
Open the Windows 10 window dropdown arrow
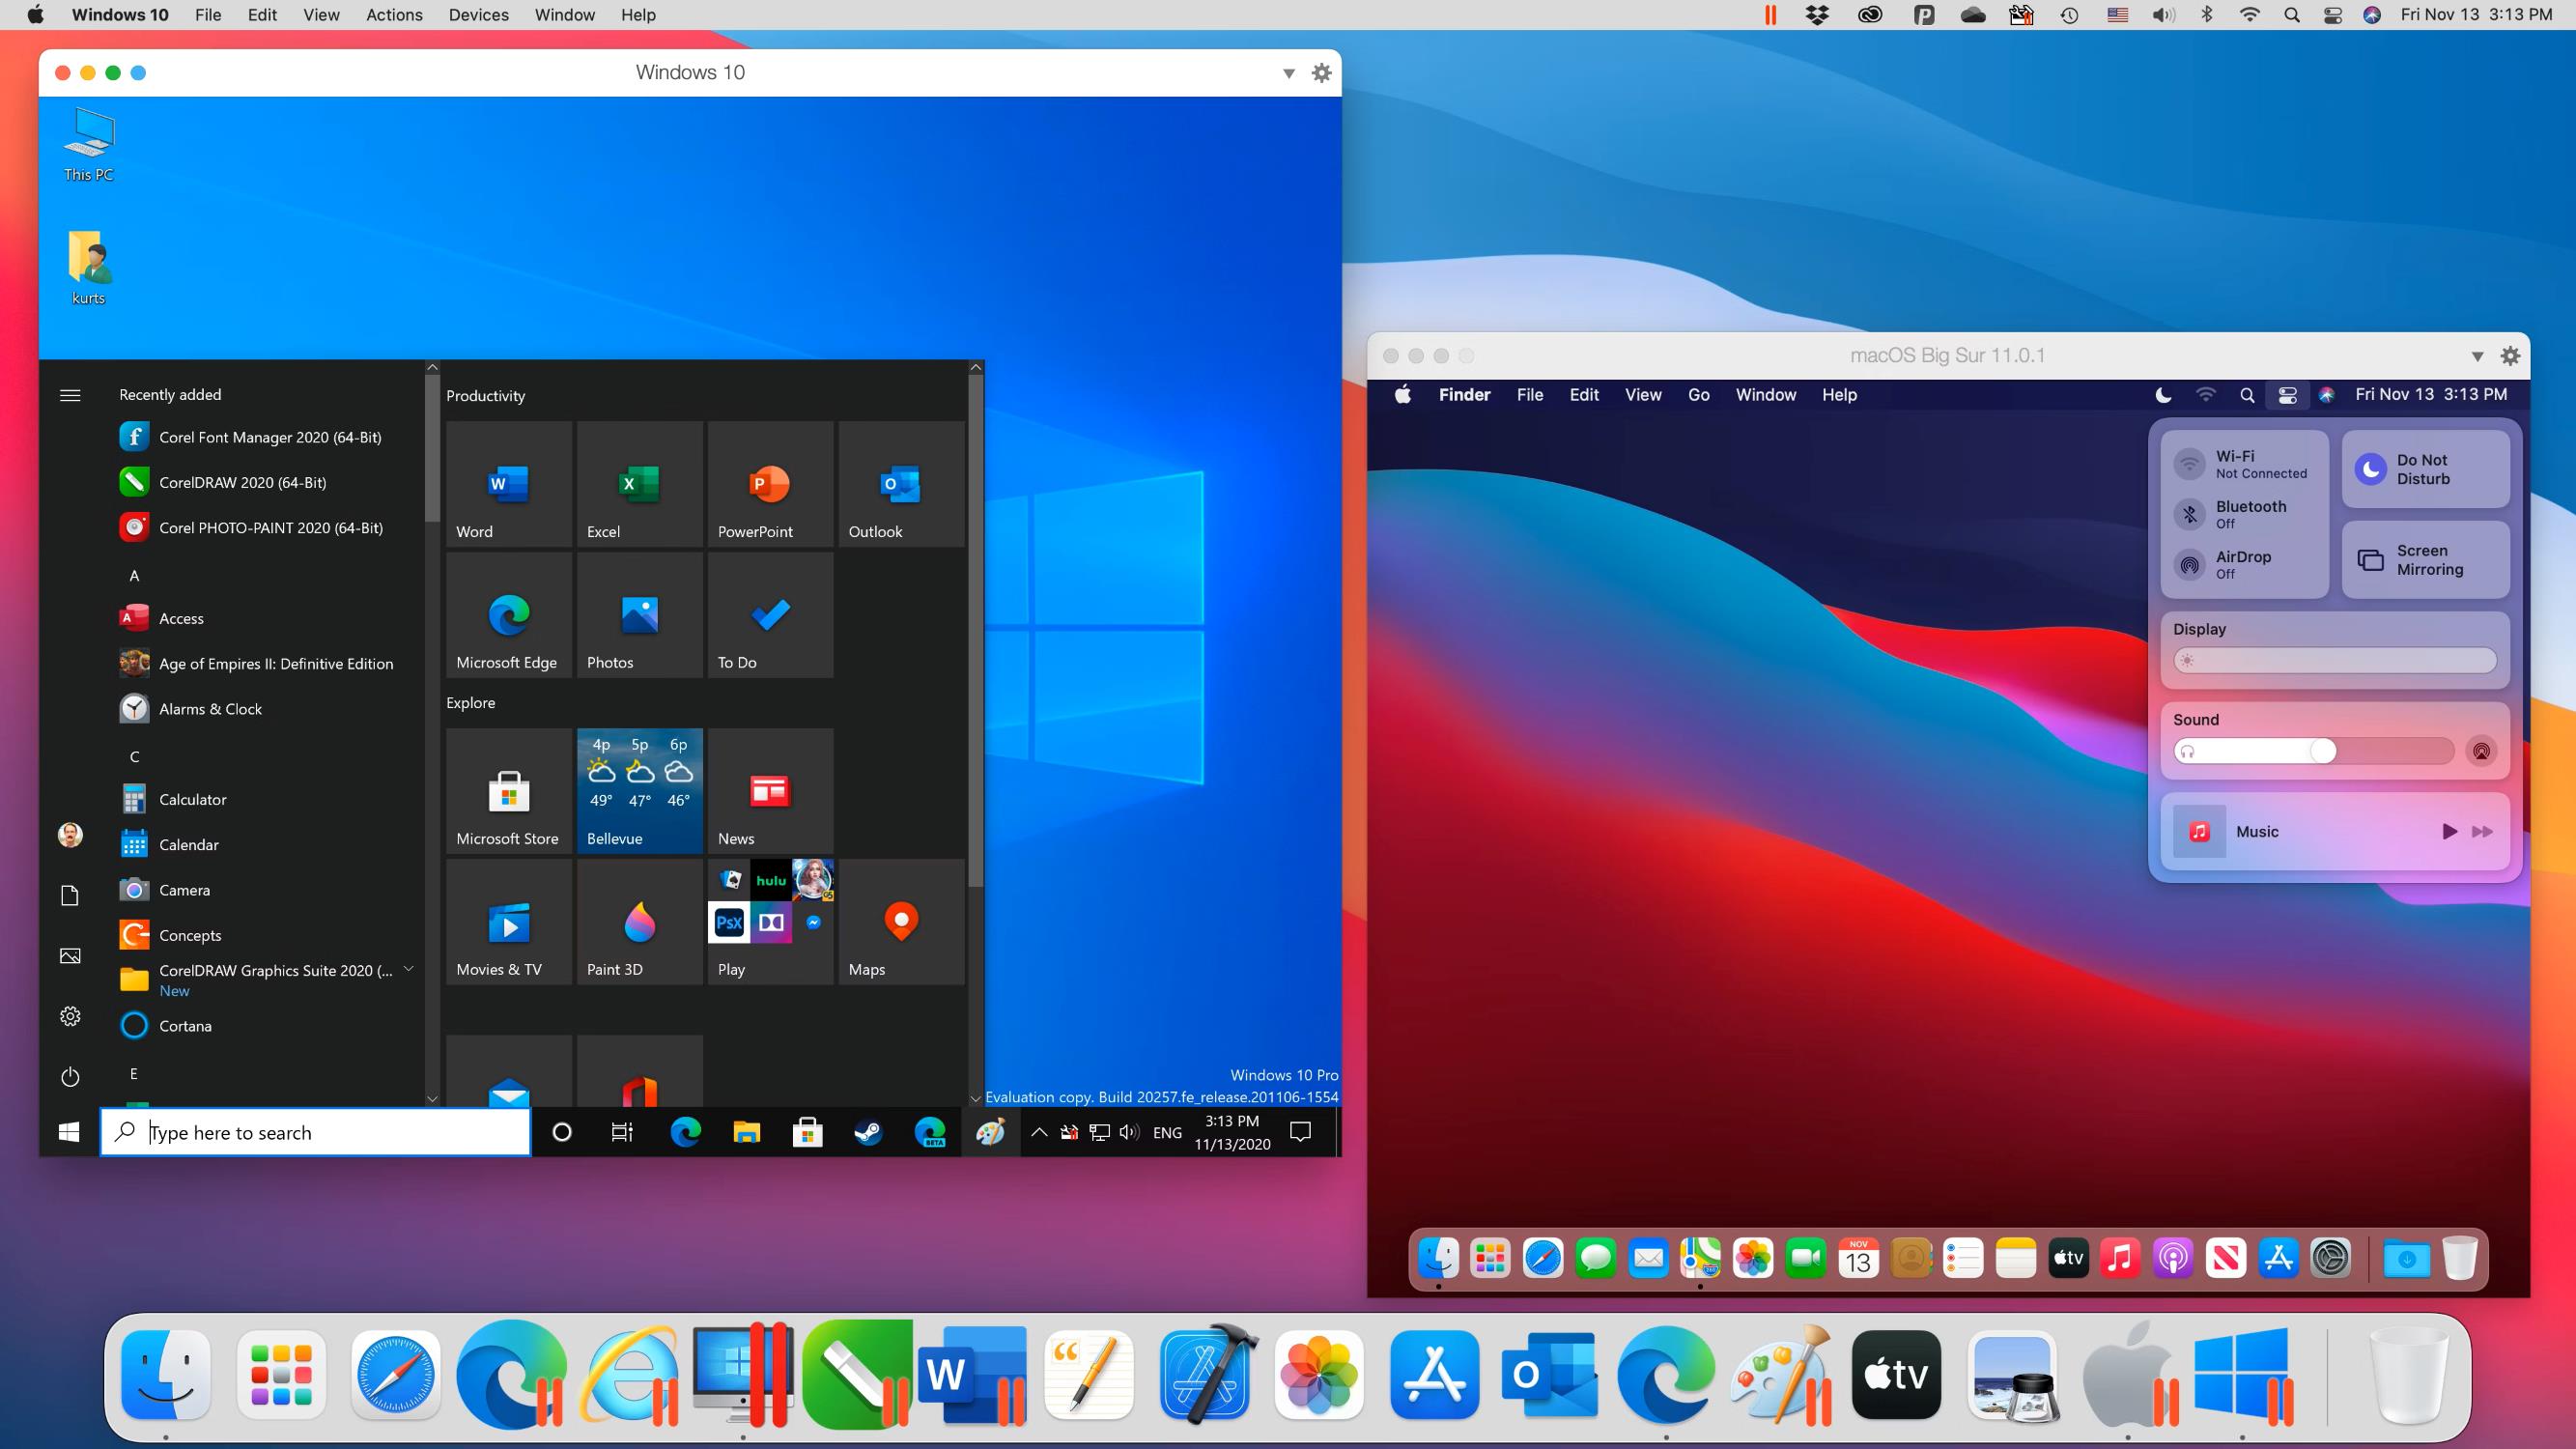1289,72
